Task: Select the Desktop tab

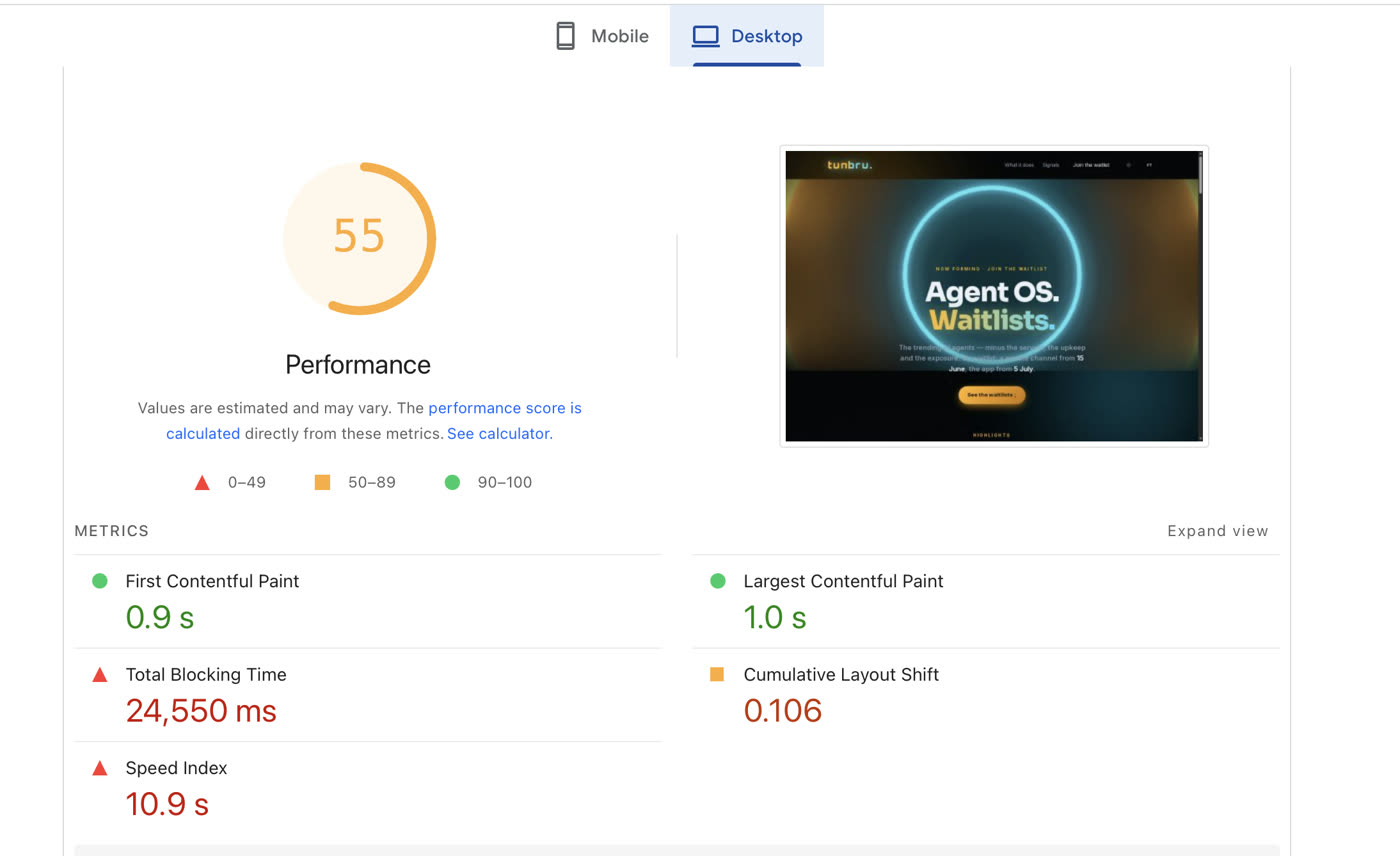Action: (747, 36)
